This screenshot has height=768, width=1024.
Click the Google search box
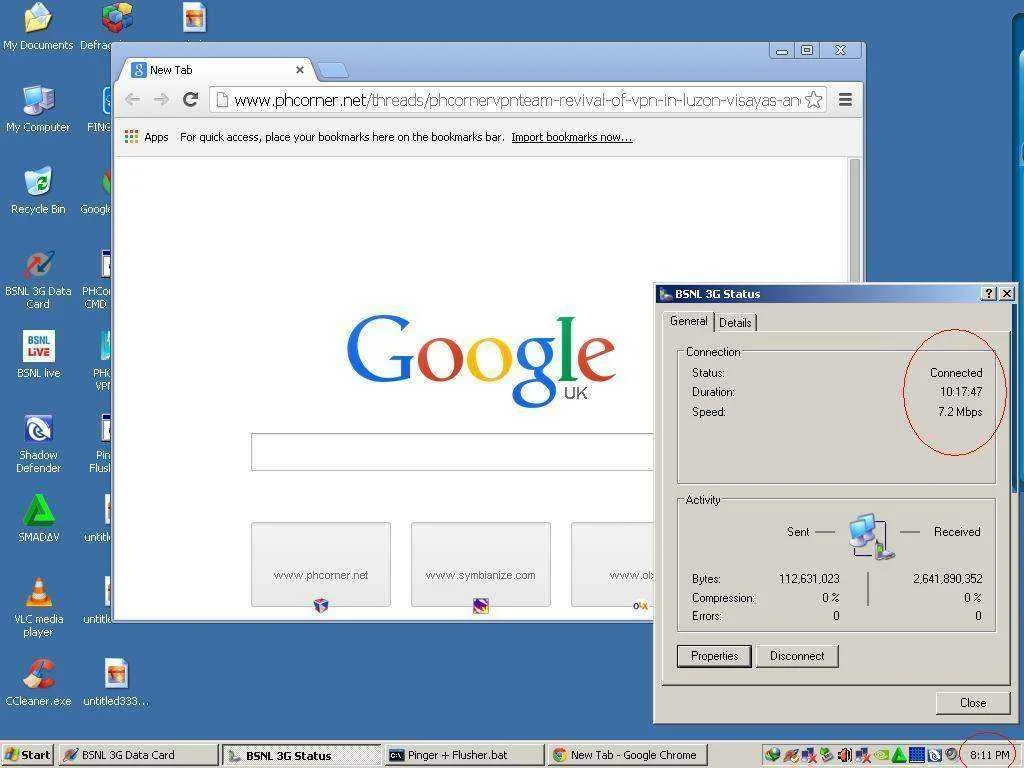pyautogui.click(x=452, y=451)
